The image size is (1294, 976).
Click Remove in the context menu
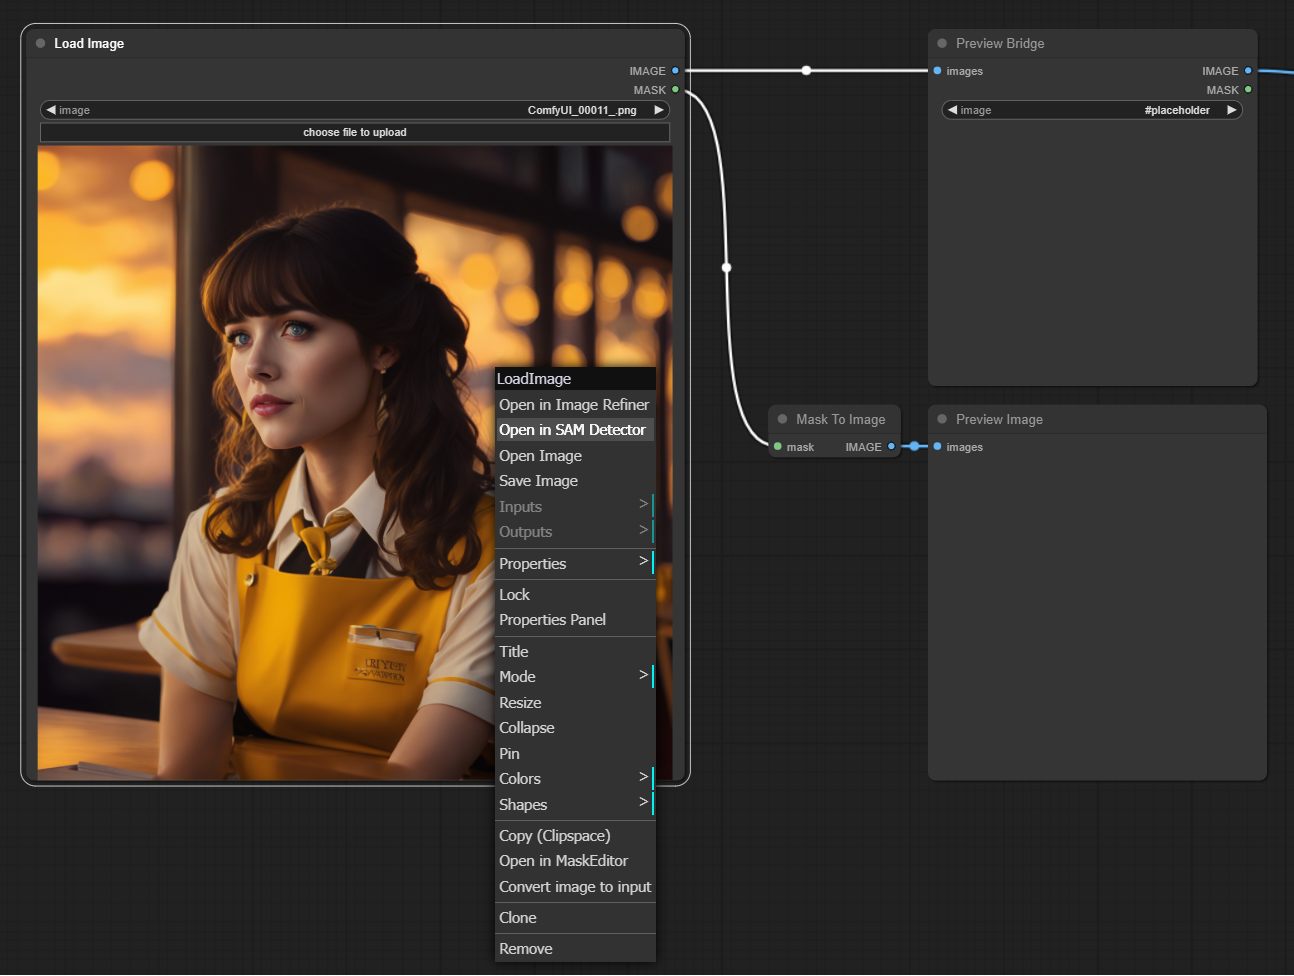click(526, 949)
